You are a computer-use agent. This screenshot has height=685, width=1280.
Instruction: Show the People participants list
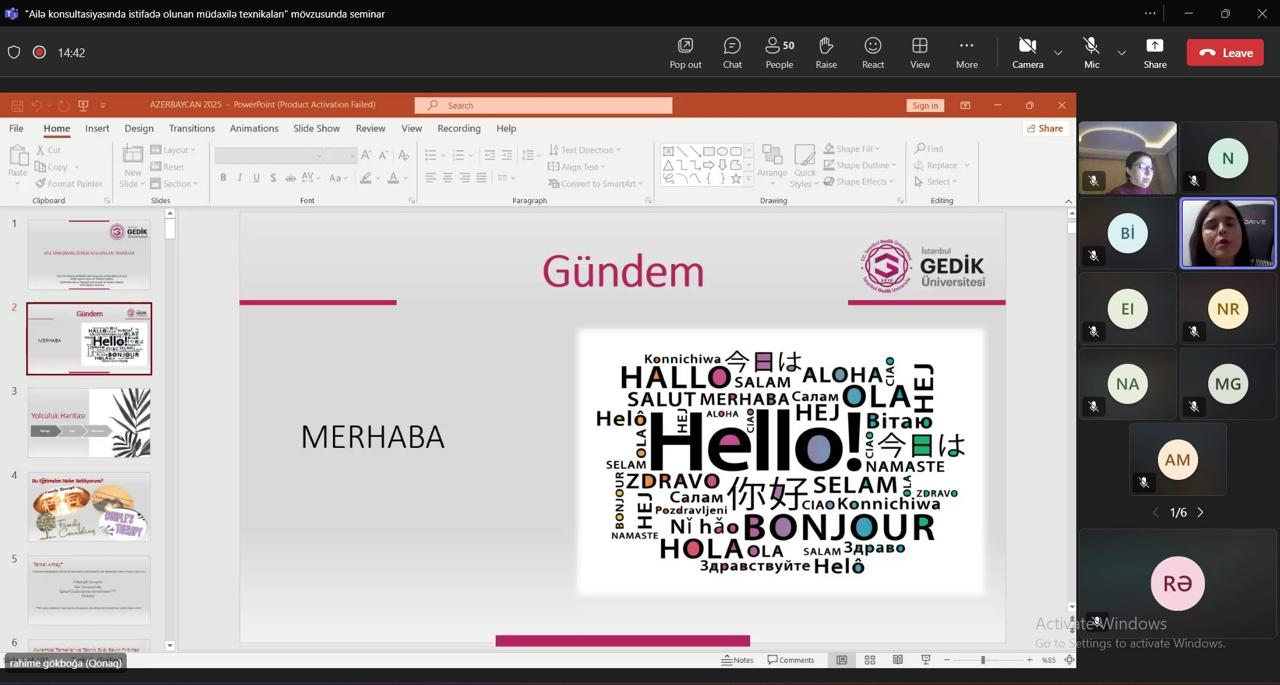point(779,52)
